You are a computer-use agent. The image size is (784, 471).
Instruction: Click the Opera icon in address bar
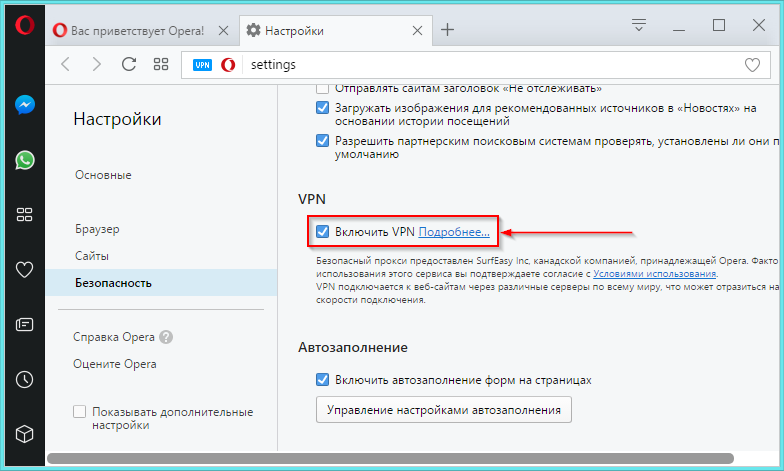click(x=228, y=65)
